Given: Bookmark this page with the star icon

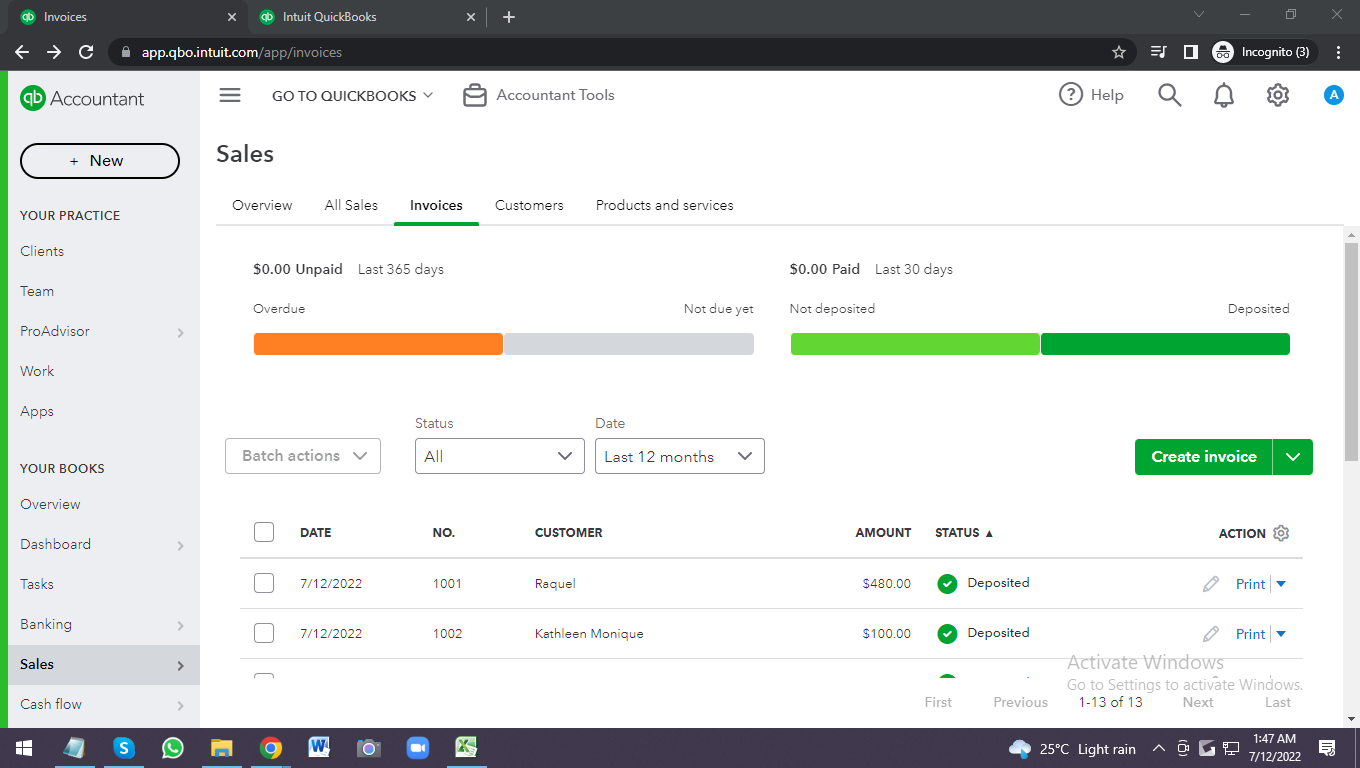Looking at the screenshot, I should point(1119,52).
